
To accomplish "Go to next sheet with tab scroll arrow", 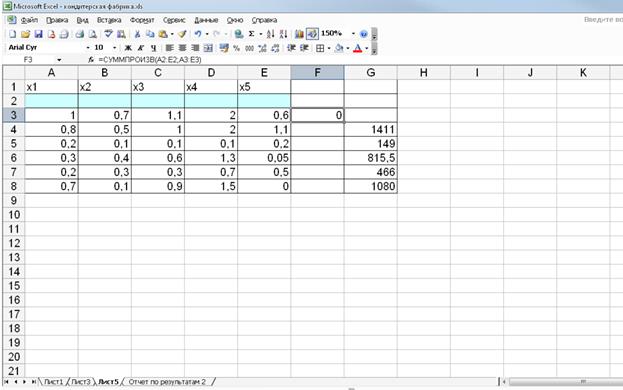I will (x=24, y=382).
